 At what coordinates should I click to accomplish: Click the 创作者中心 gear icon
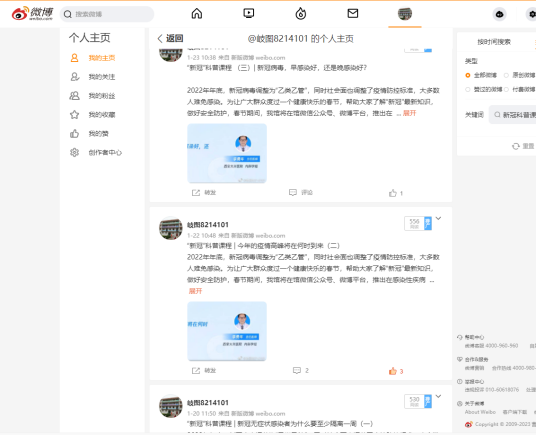click(x=75, y=152)
